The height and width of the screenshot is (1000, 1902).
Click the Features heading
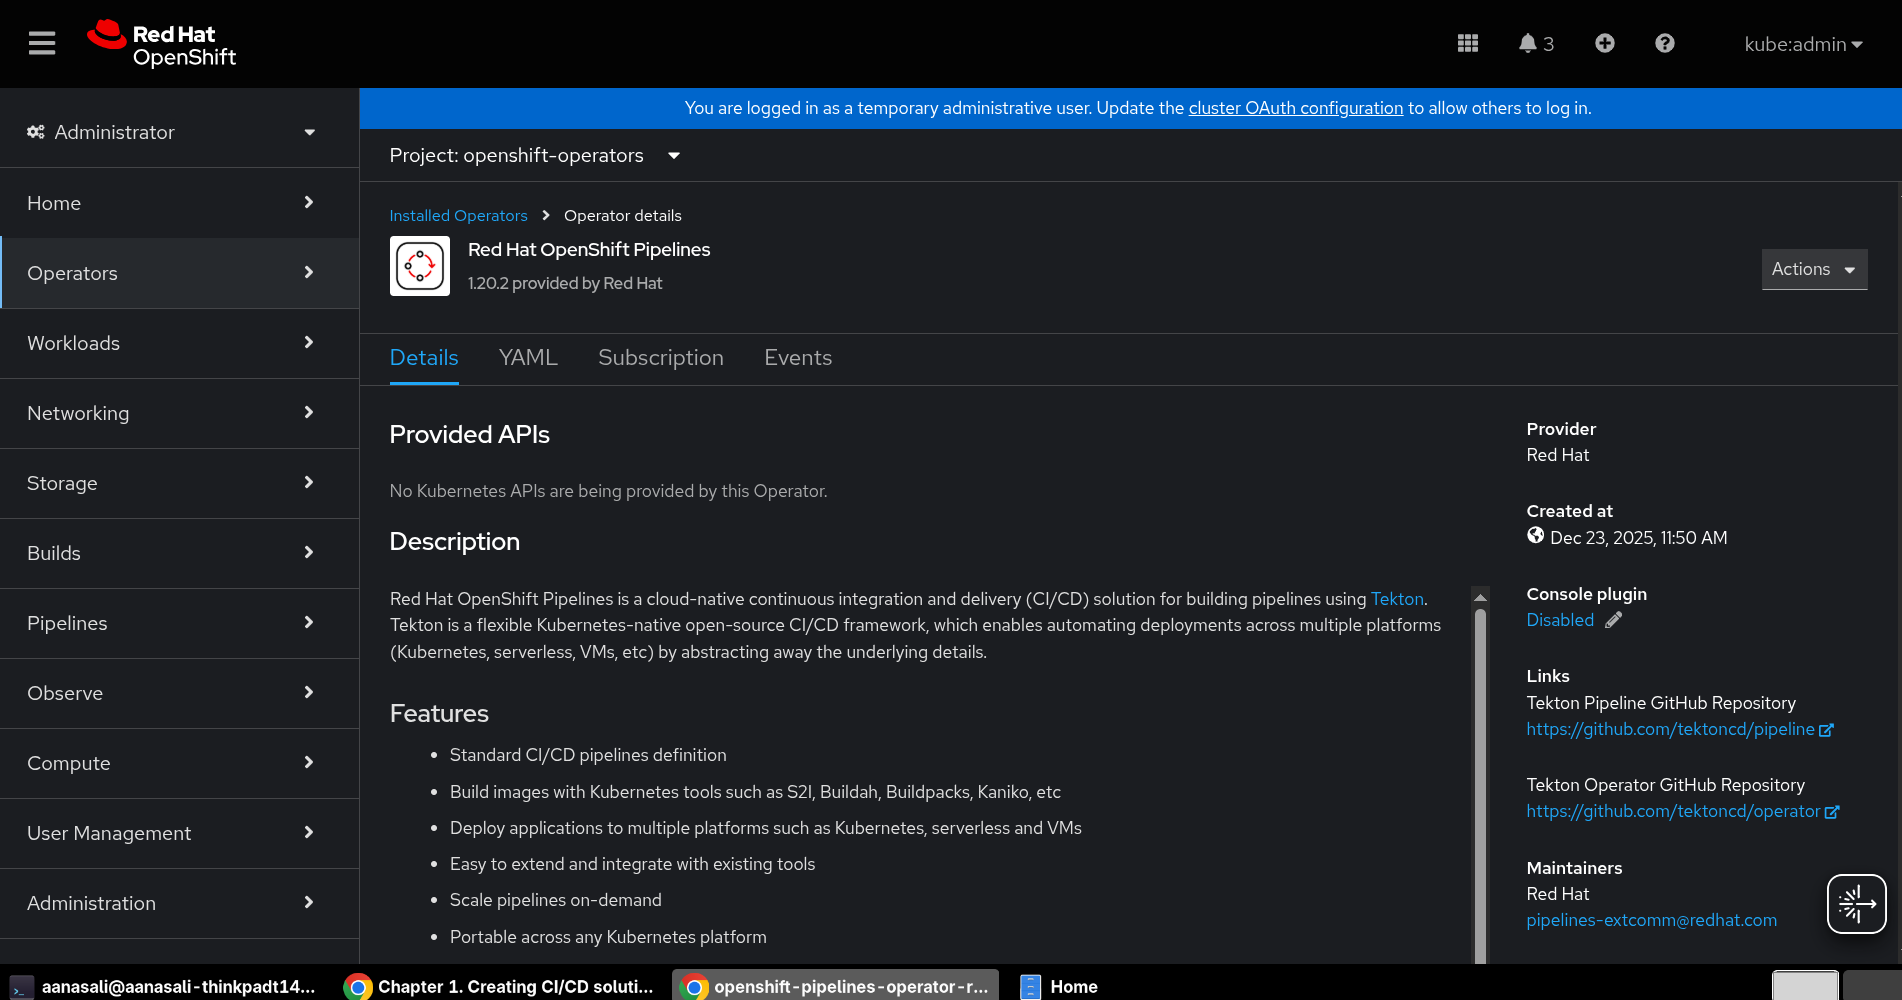439,714
